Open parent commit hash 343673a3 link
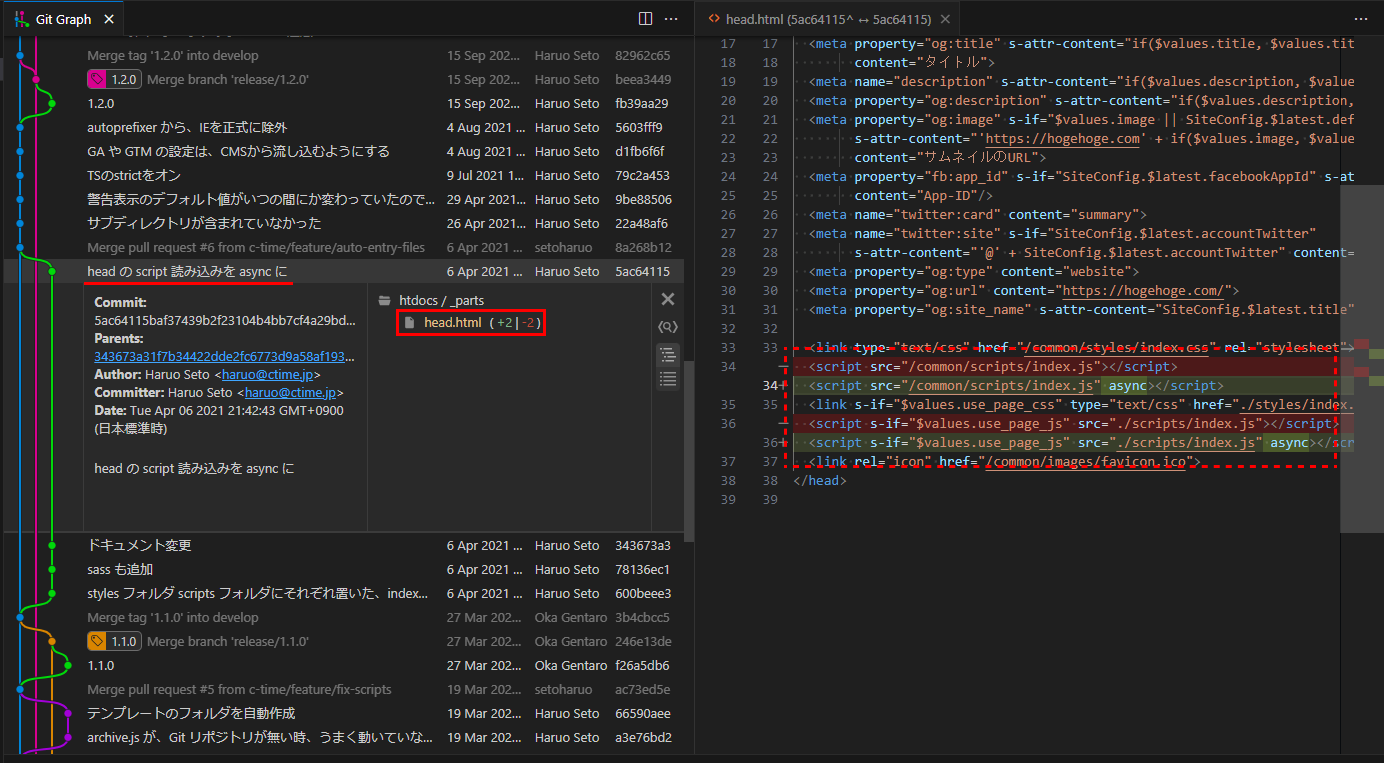The height and width of the screenshot is (763, 1384). pyautogui.click(x=225, y=357)
